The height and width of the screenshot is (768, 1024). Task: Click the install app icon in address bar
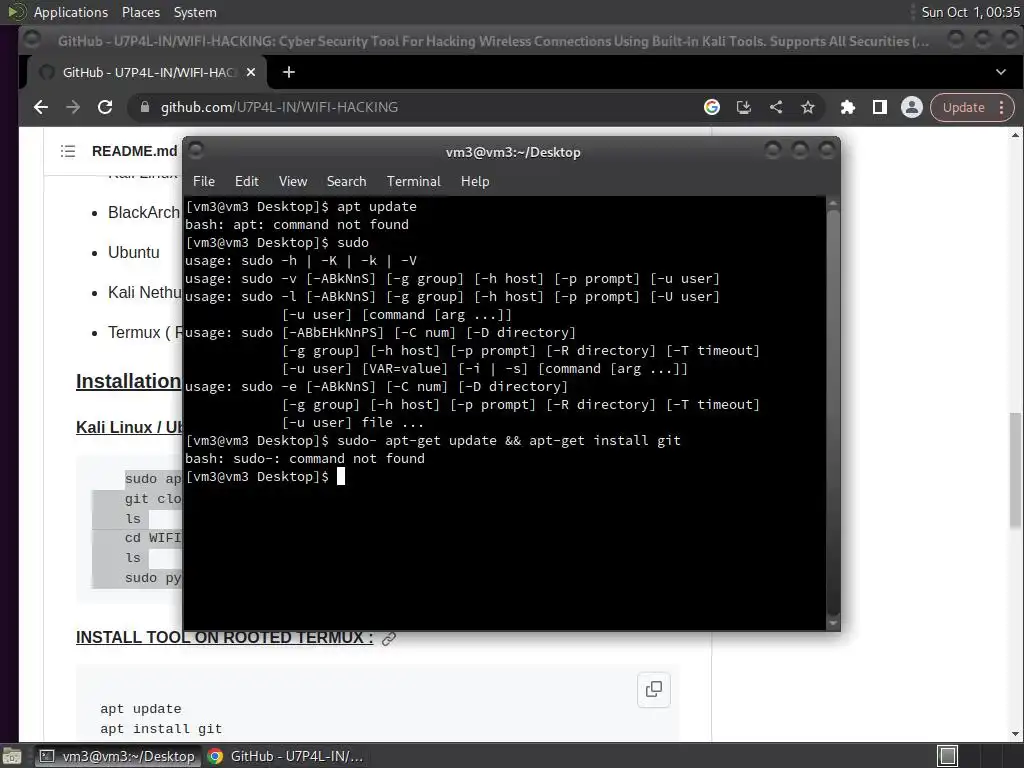coord(744,107)
